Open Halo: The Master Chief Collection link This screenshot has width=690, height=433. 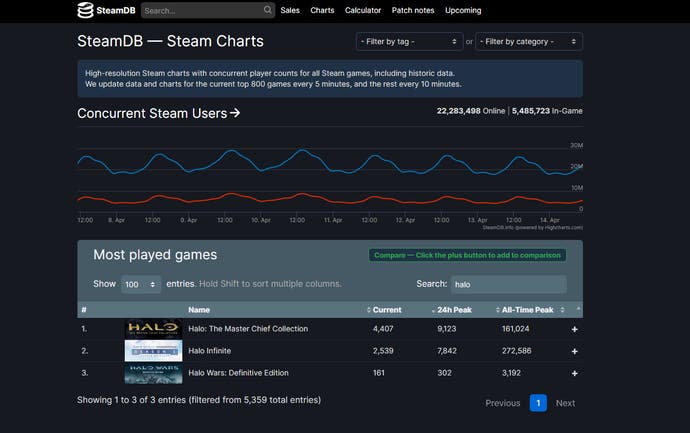pos(248,329)
